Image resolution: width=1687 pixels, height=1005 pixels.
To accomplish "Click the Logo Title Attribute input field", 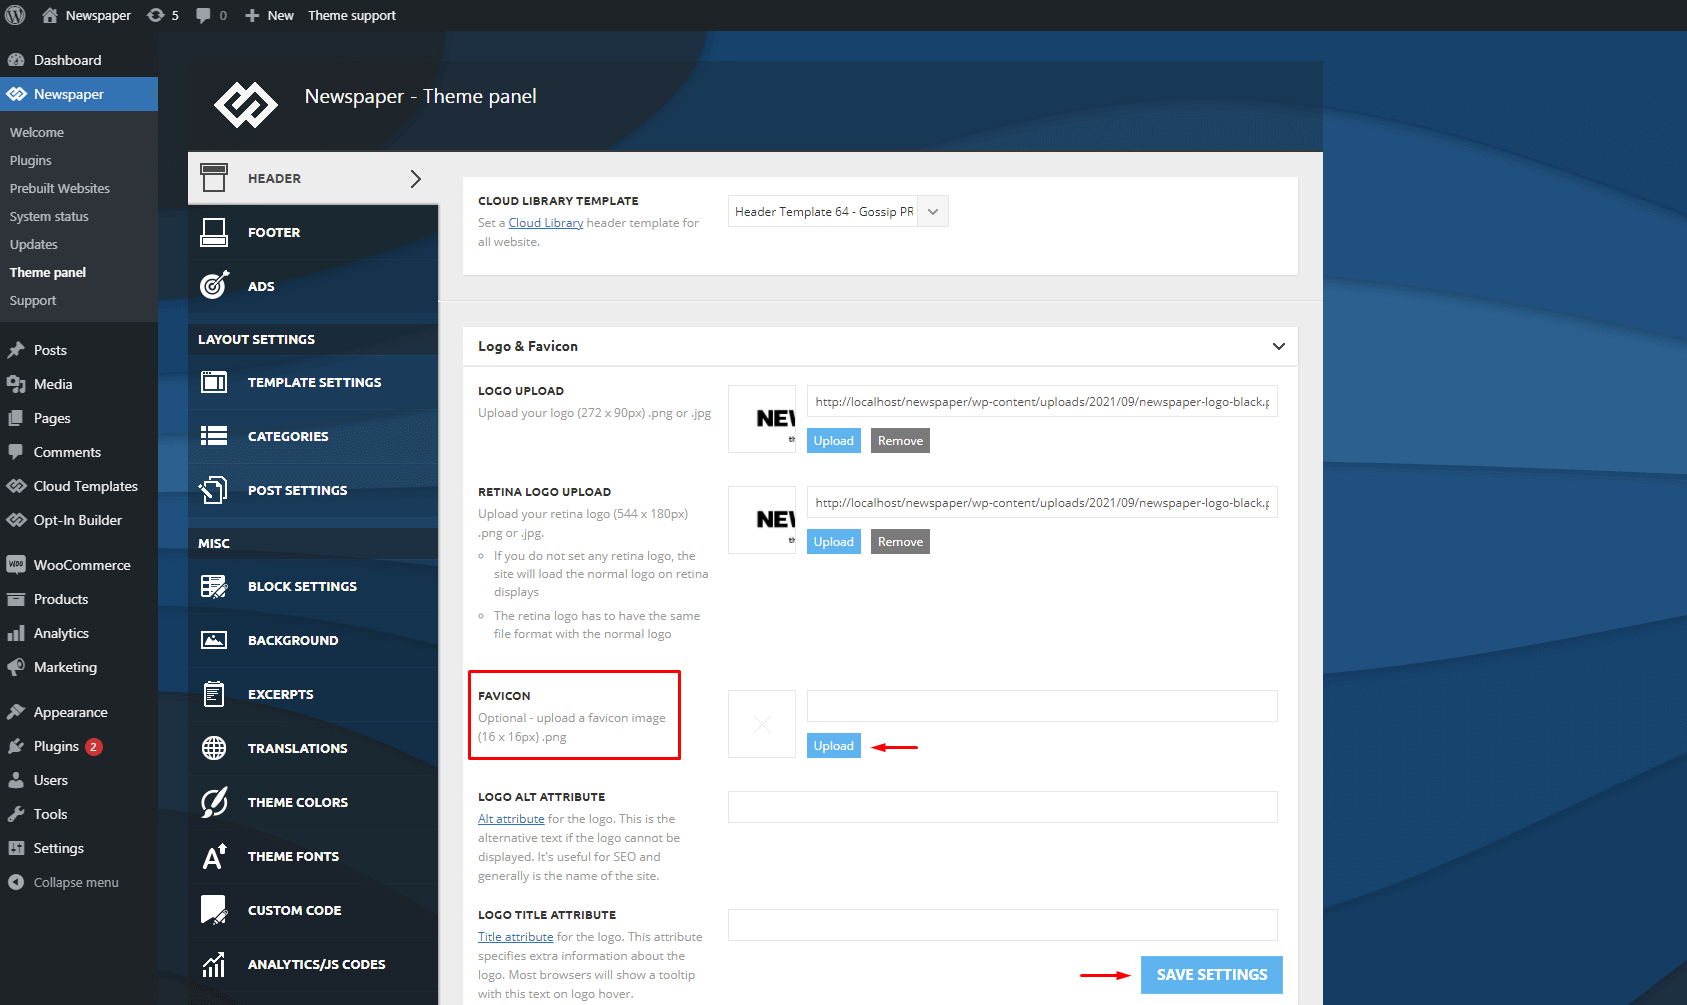I will coord(1003,925).
